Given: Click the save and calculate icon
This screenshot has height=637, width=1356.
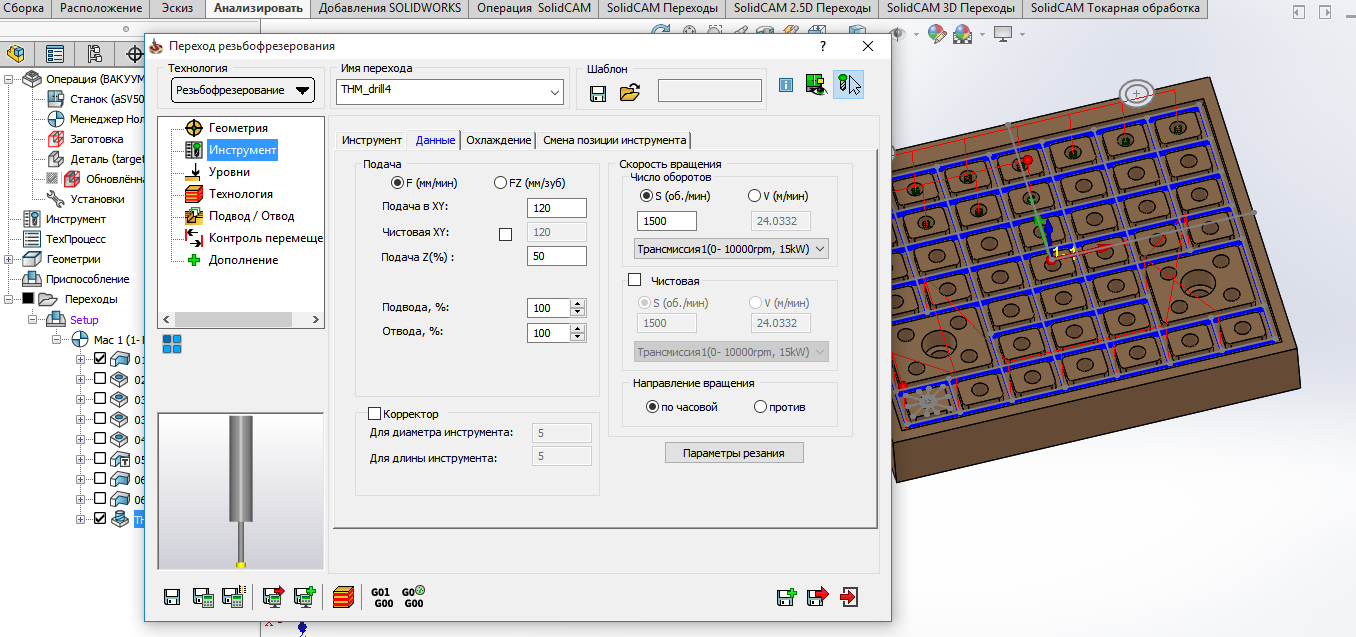Looking at the screenshot, I should point(203,597).
